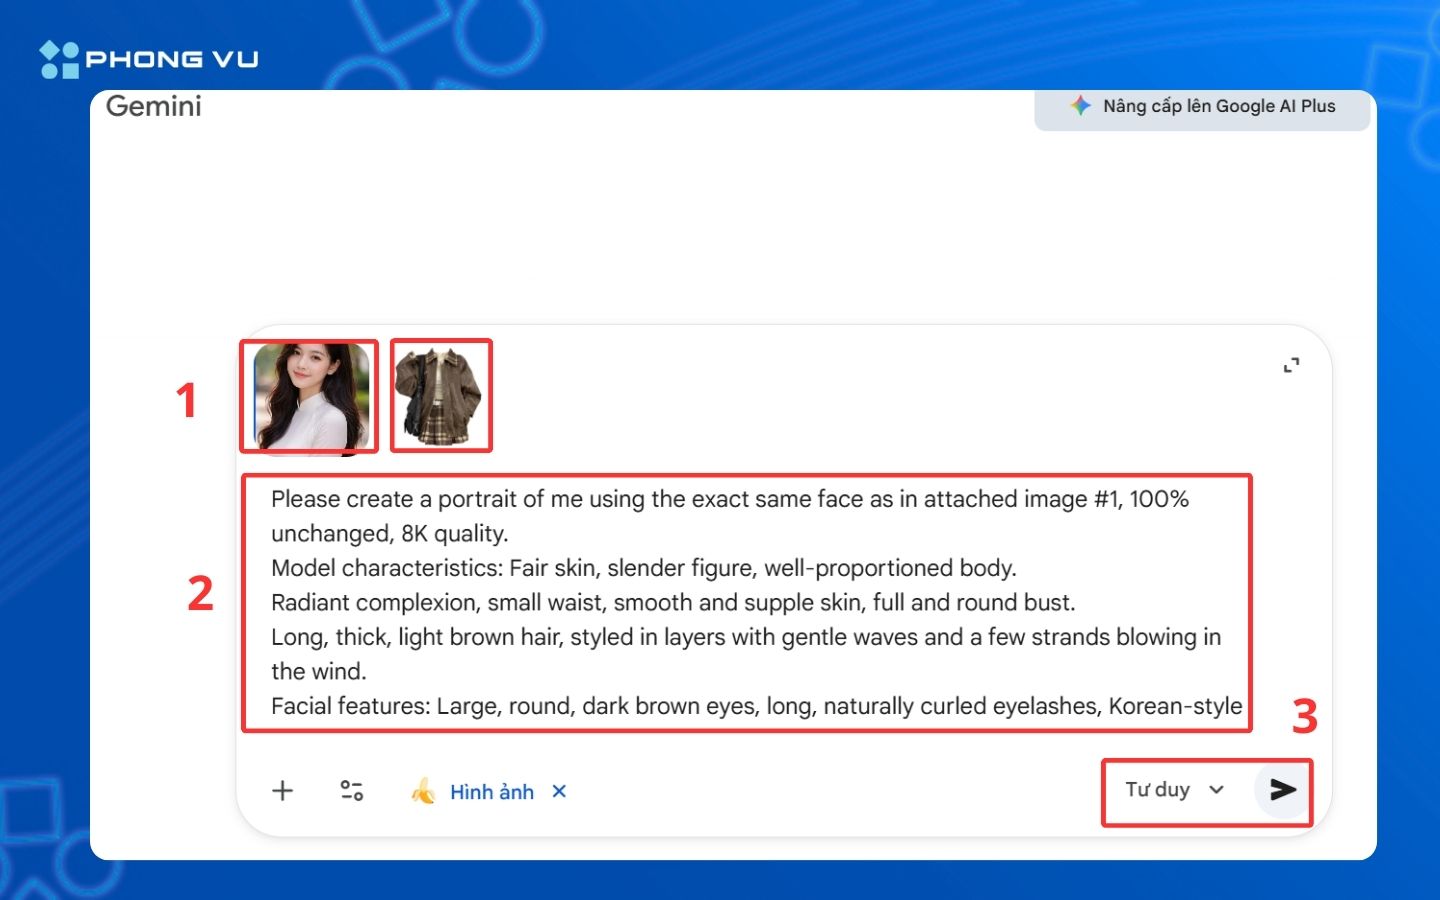Click the Phong Vu logo
Screen dimensions: 1440x900
[149, 59]
